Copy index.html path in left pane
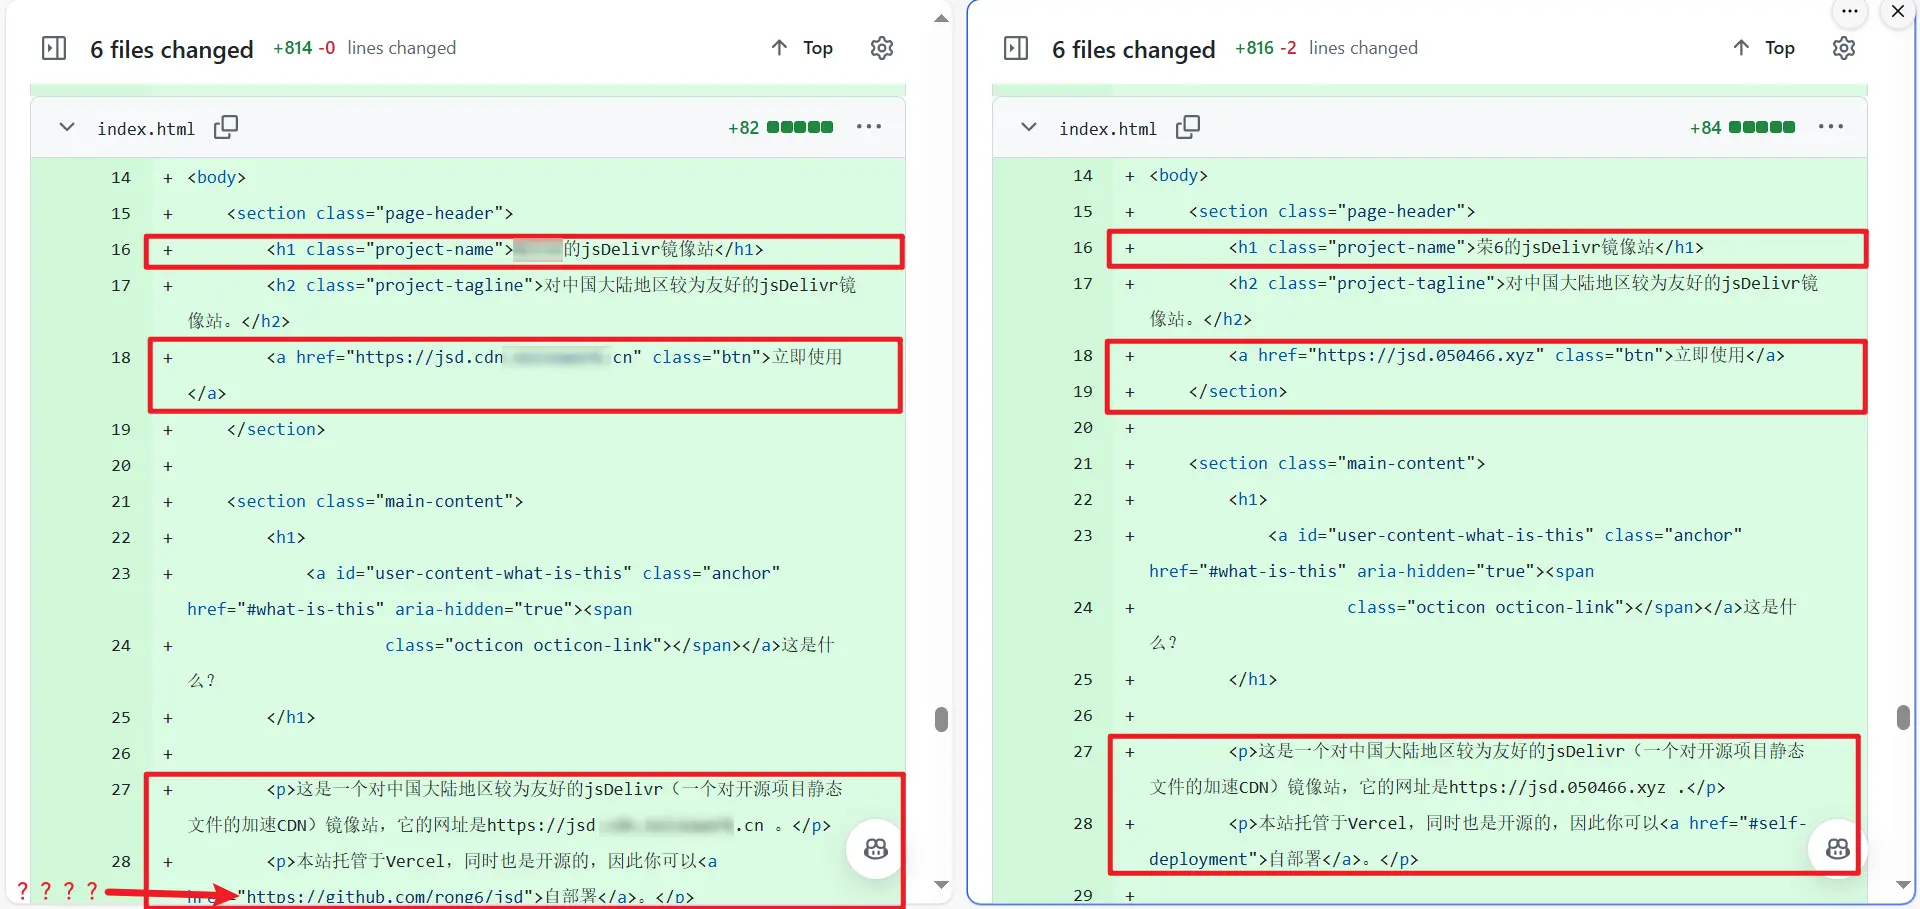1920x909 pixels. (x=226, y=127)
